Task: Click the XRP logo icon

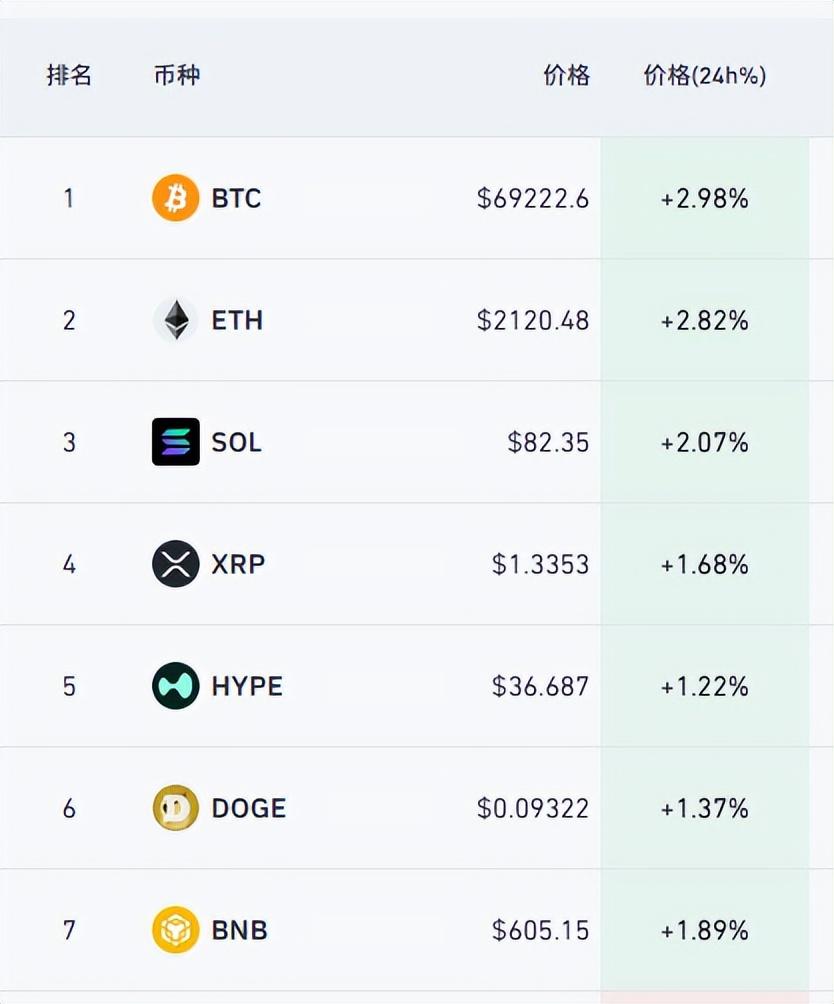Action: pos(175,564)
